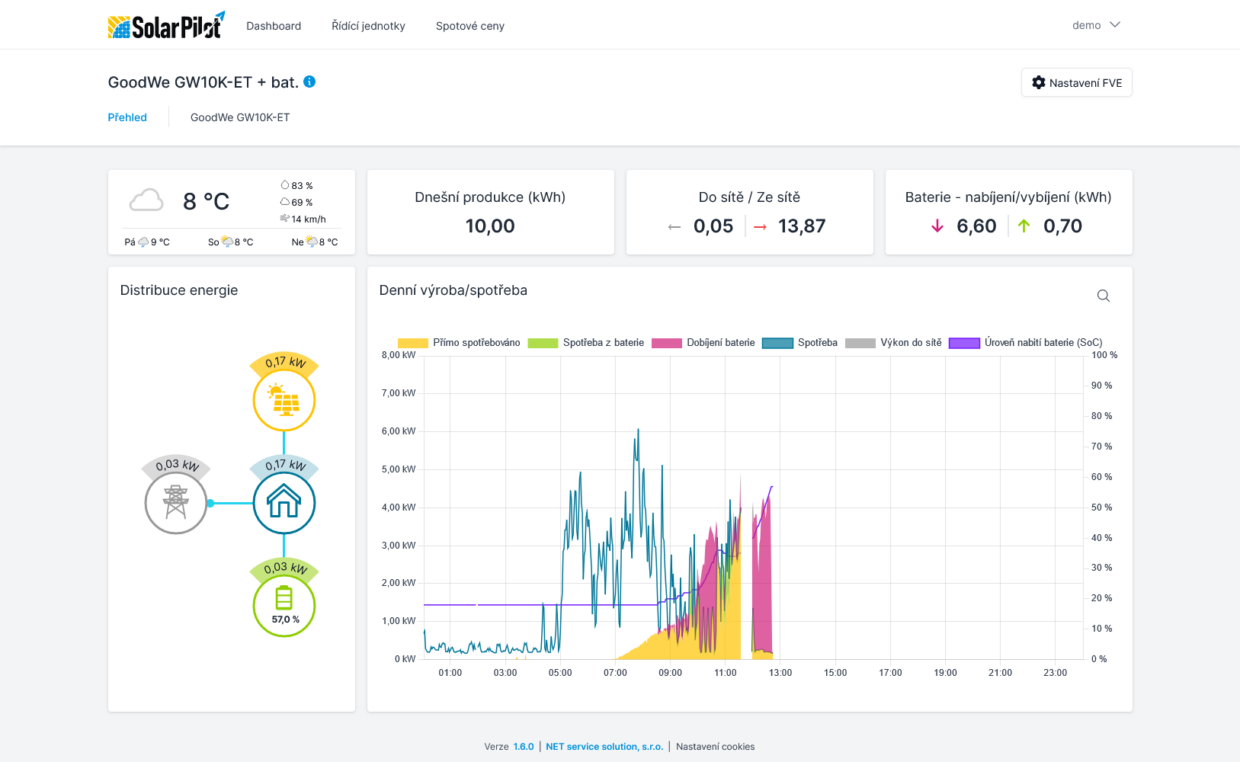Image resolution: width=1240 pixels, height=762 pixels.
Task: Open the NET service solution link
Action: [604, 747]
